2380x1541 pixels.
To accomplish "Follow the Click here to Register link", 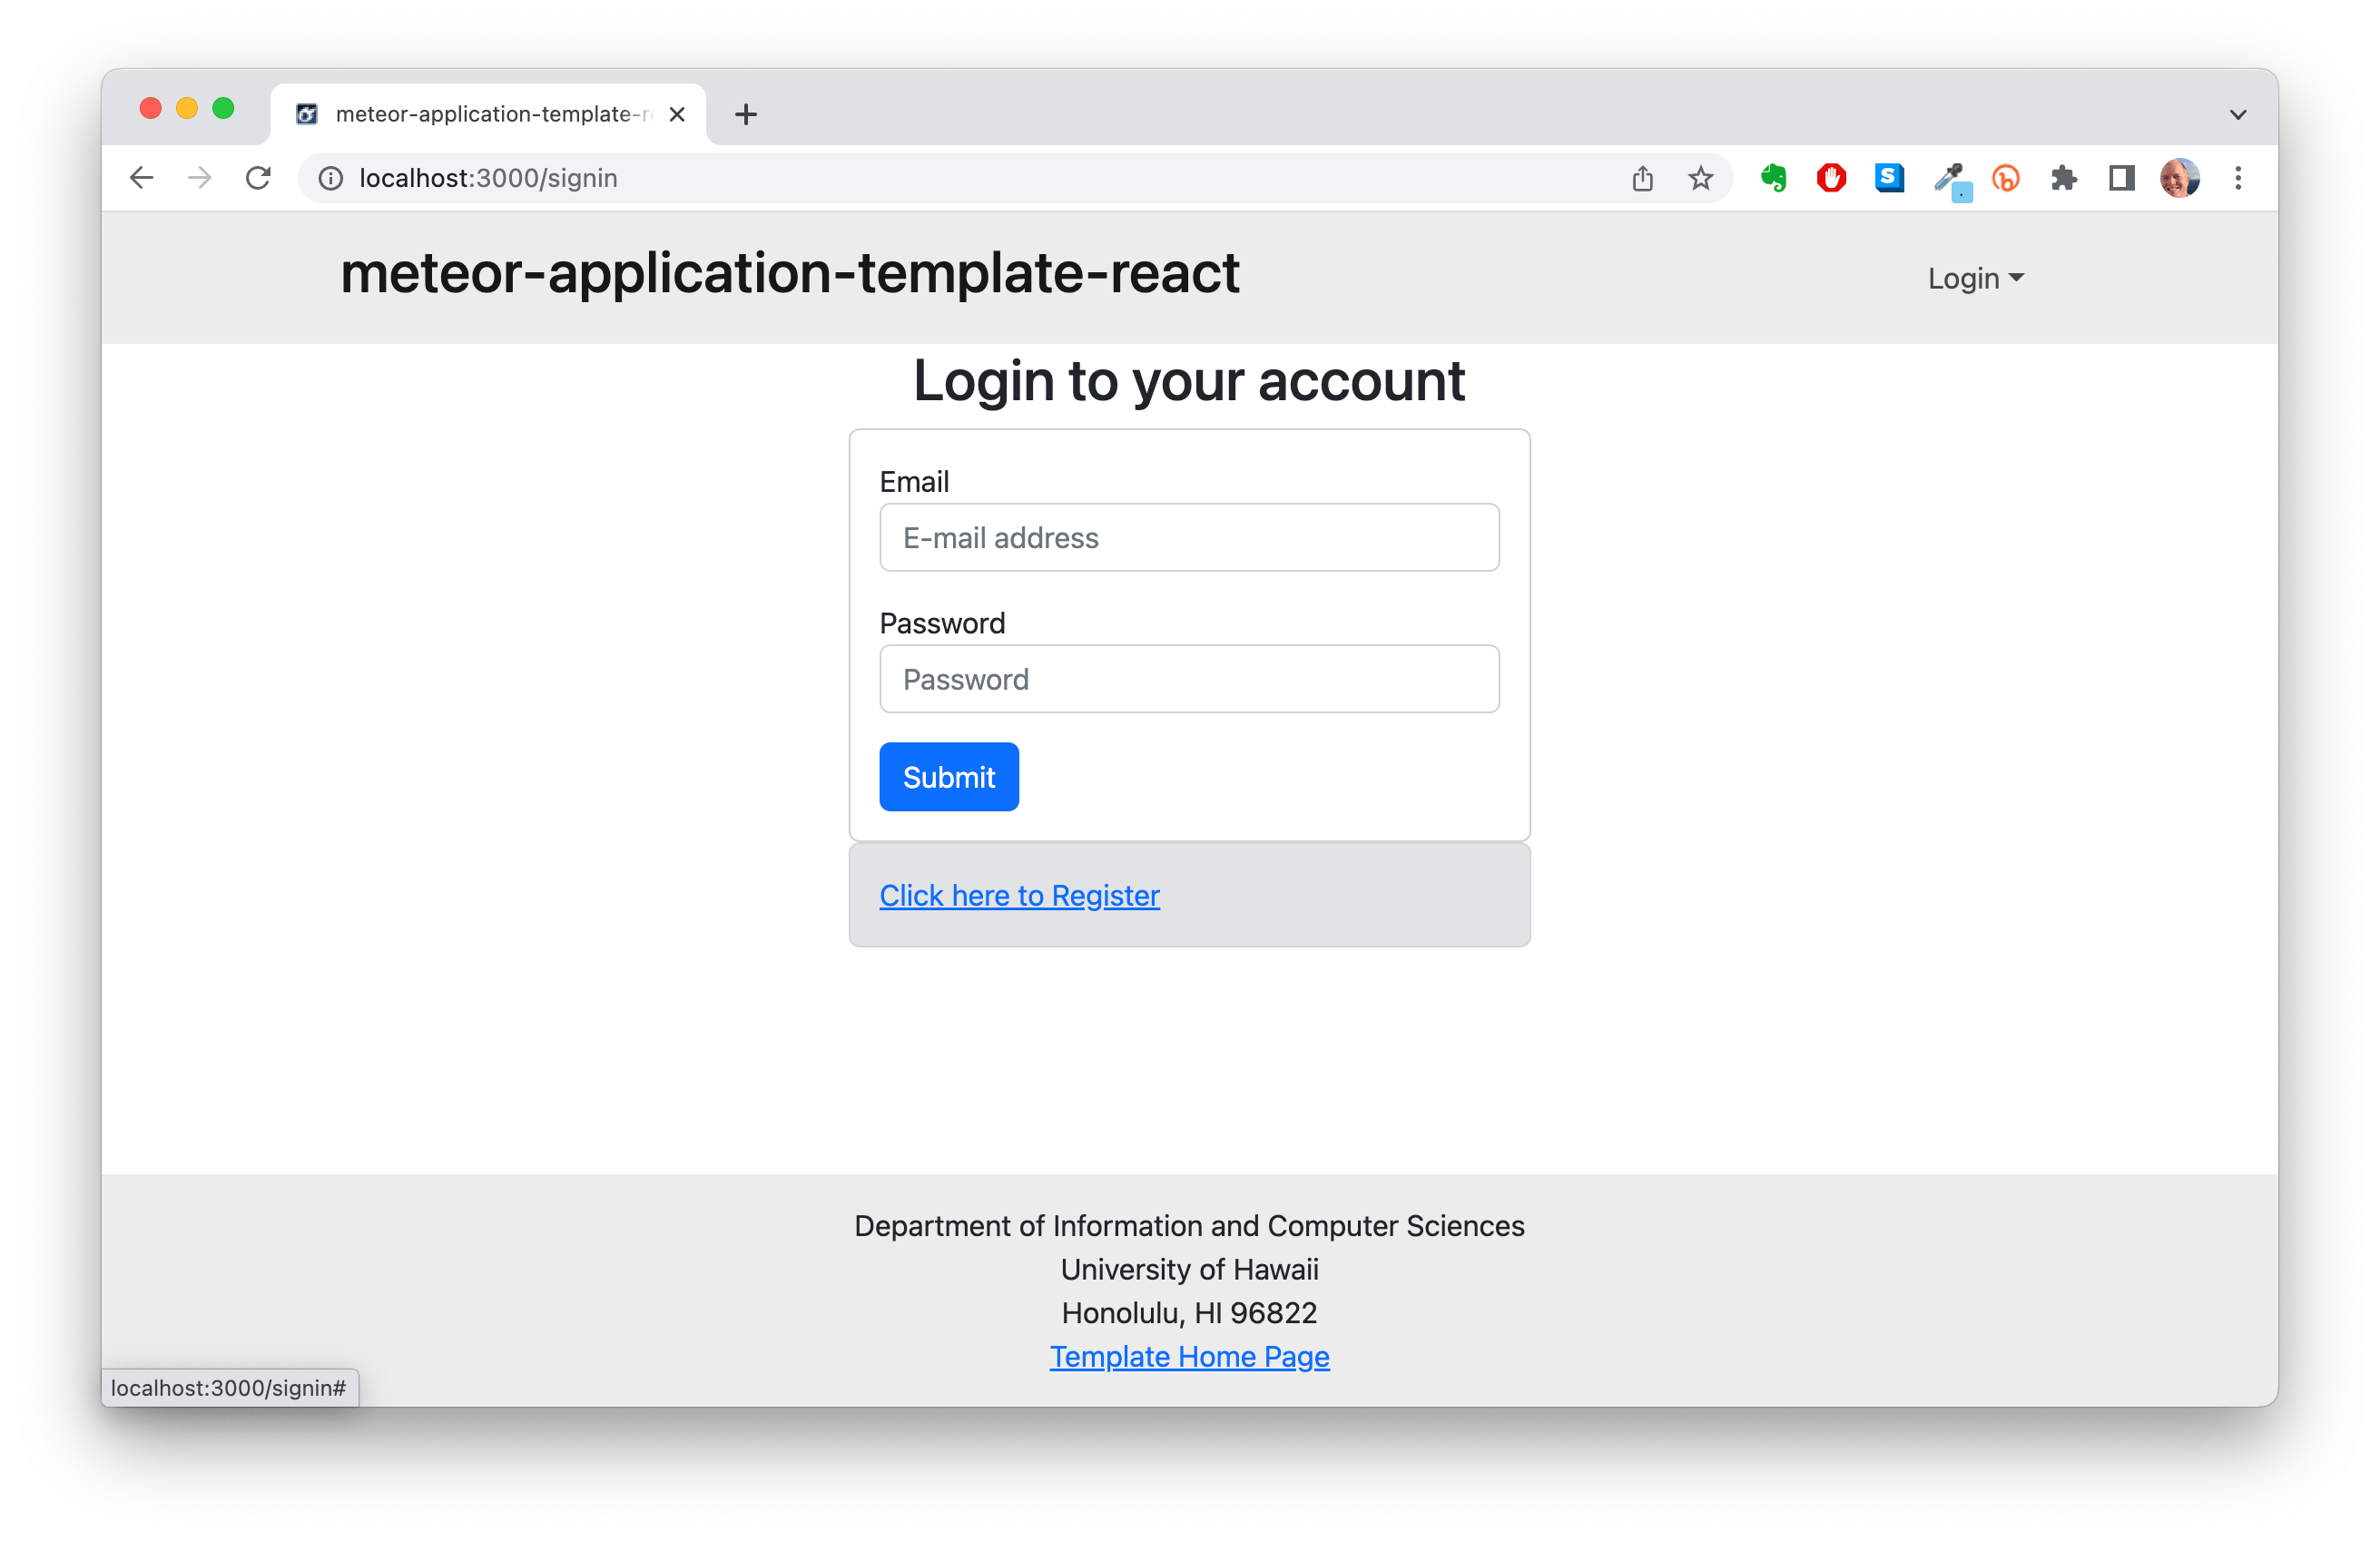I will point(1019,895).
